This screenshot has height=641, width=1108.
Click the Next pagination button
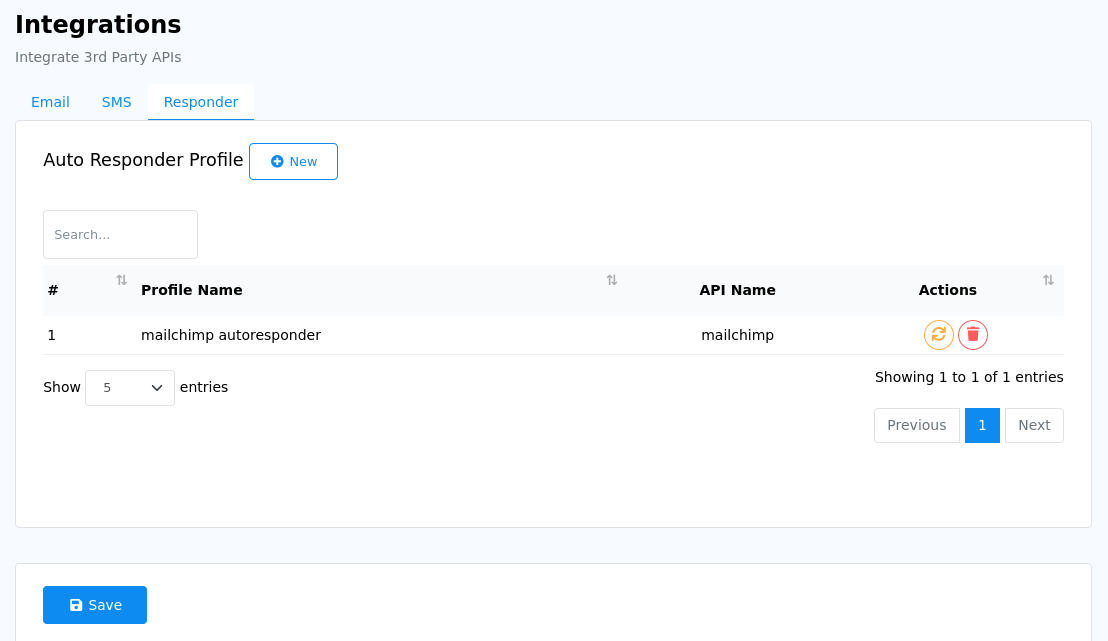click(1034, 424)
